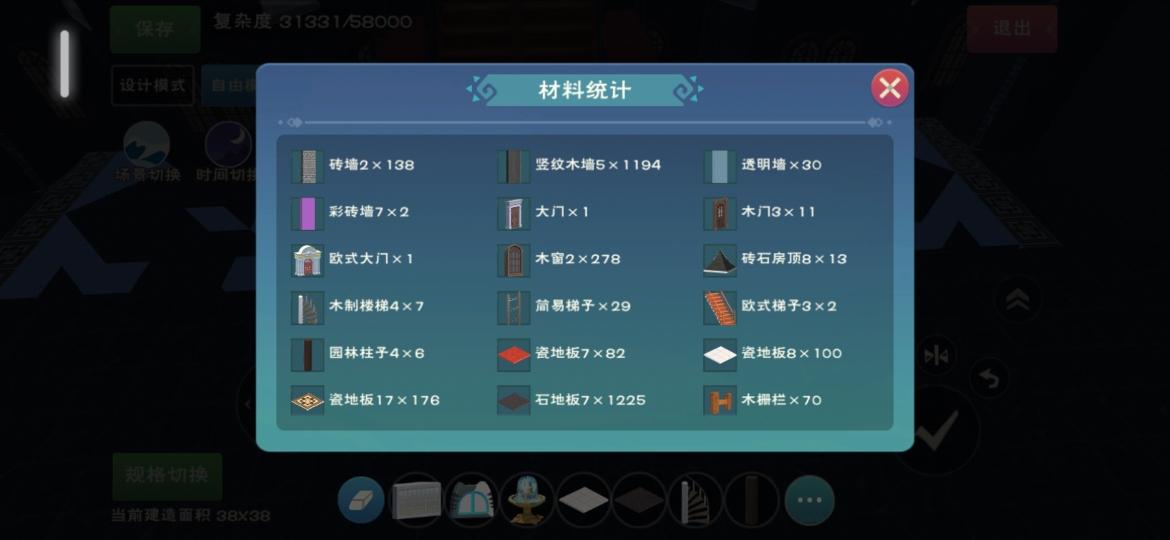Toggle 场景切换 scene switch icon

coord(146,143)
